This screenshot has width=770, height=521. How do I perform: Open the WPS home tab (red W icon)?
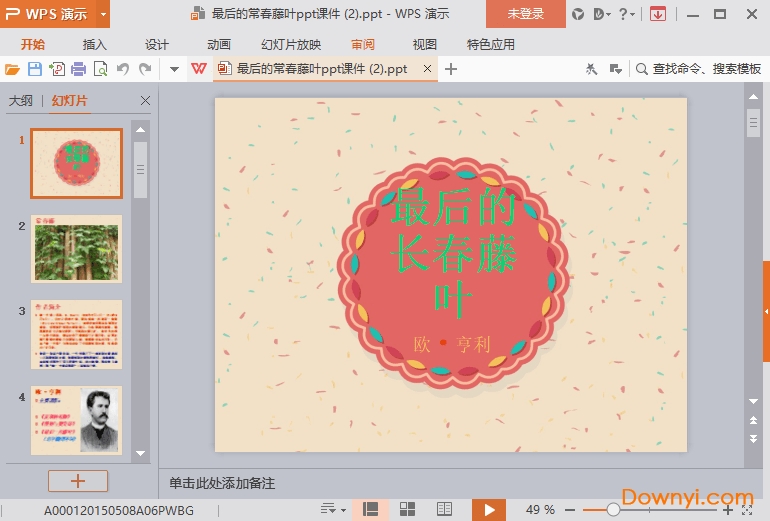[199, 69]
